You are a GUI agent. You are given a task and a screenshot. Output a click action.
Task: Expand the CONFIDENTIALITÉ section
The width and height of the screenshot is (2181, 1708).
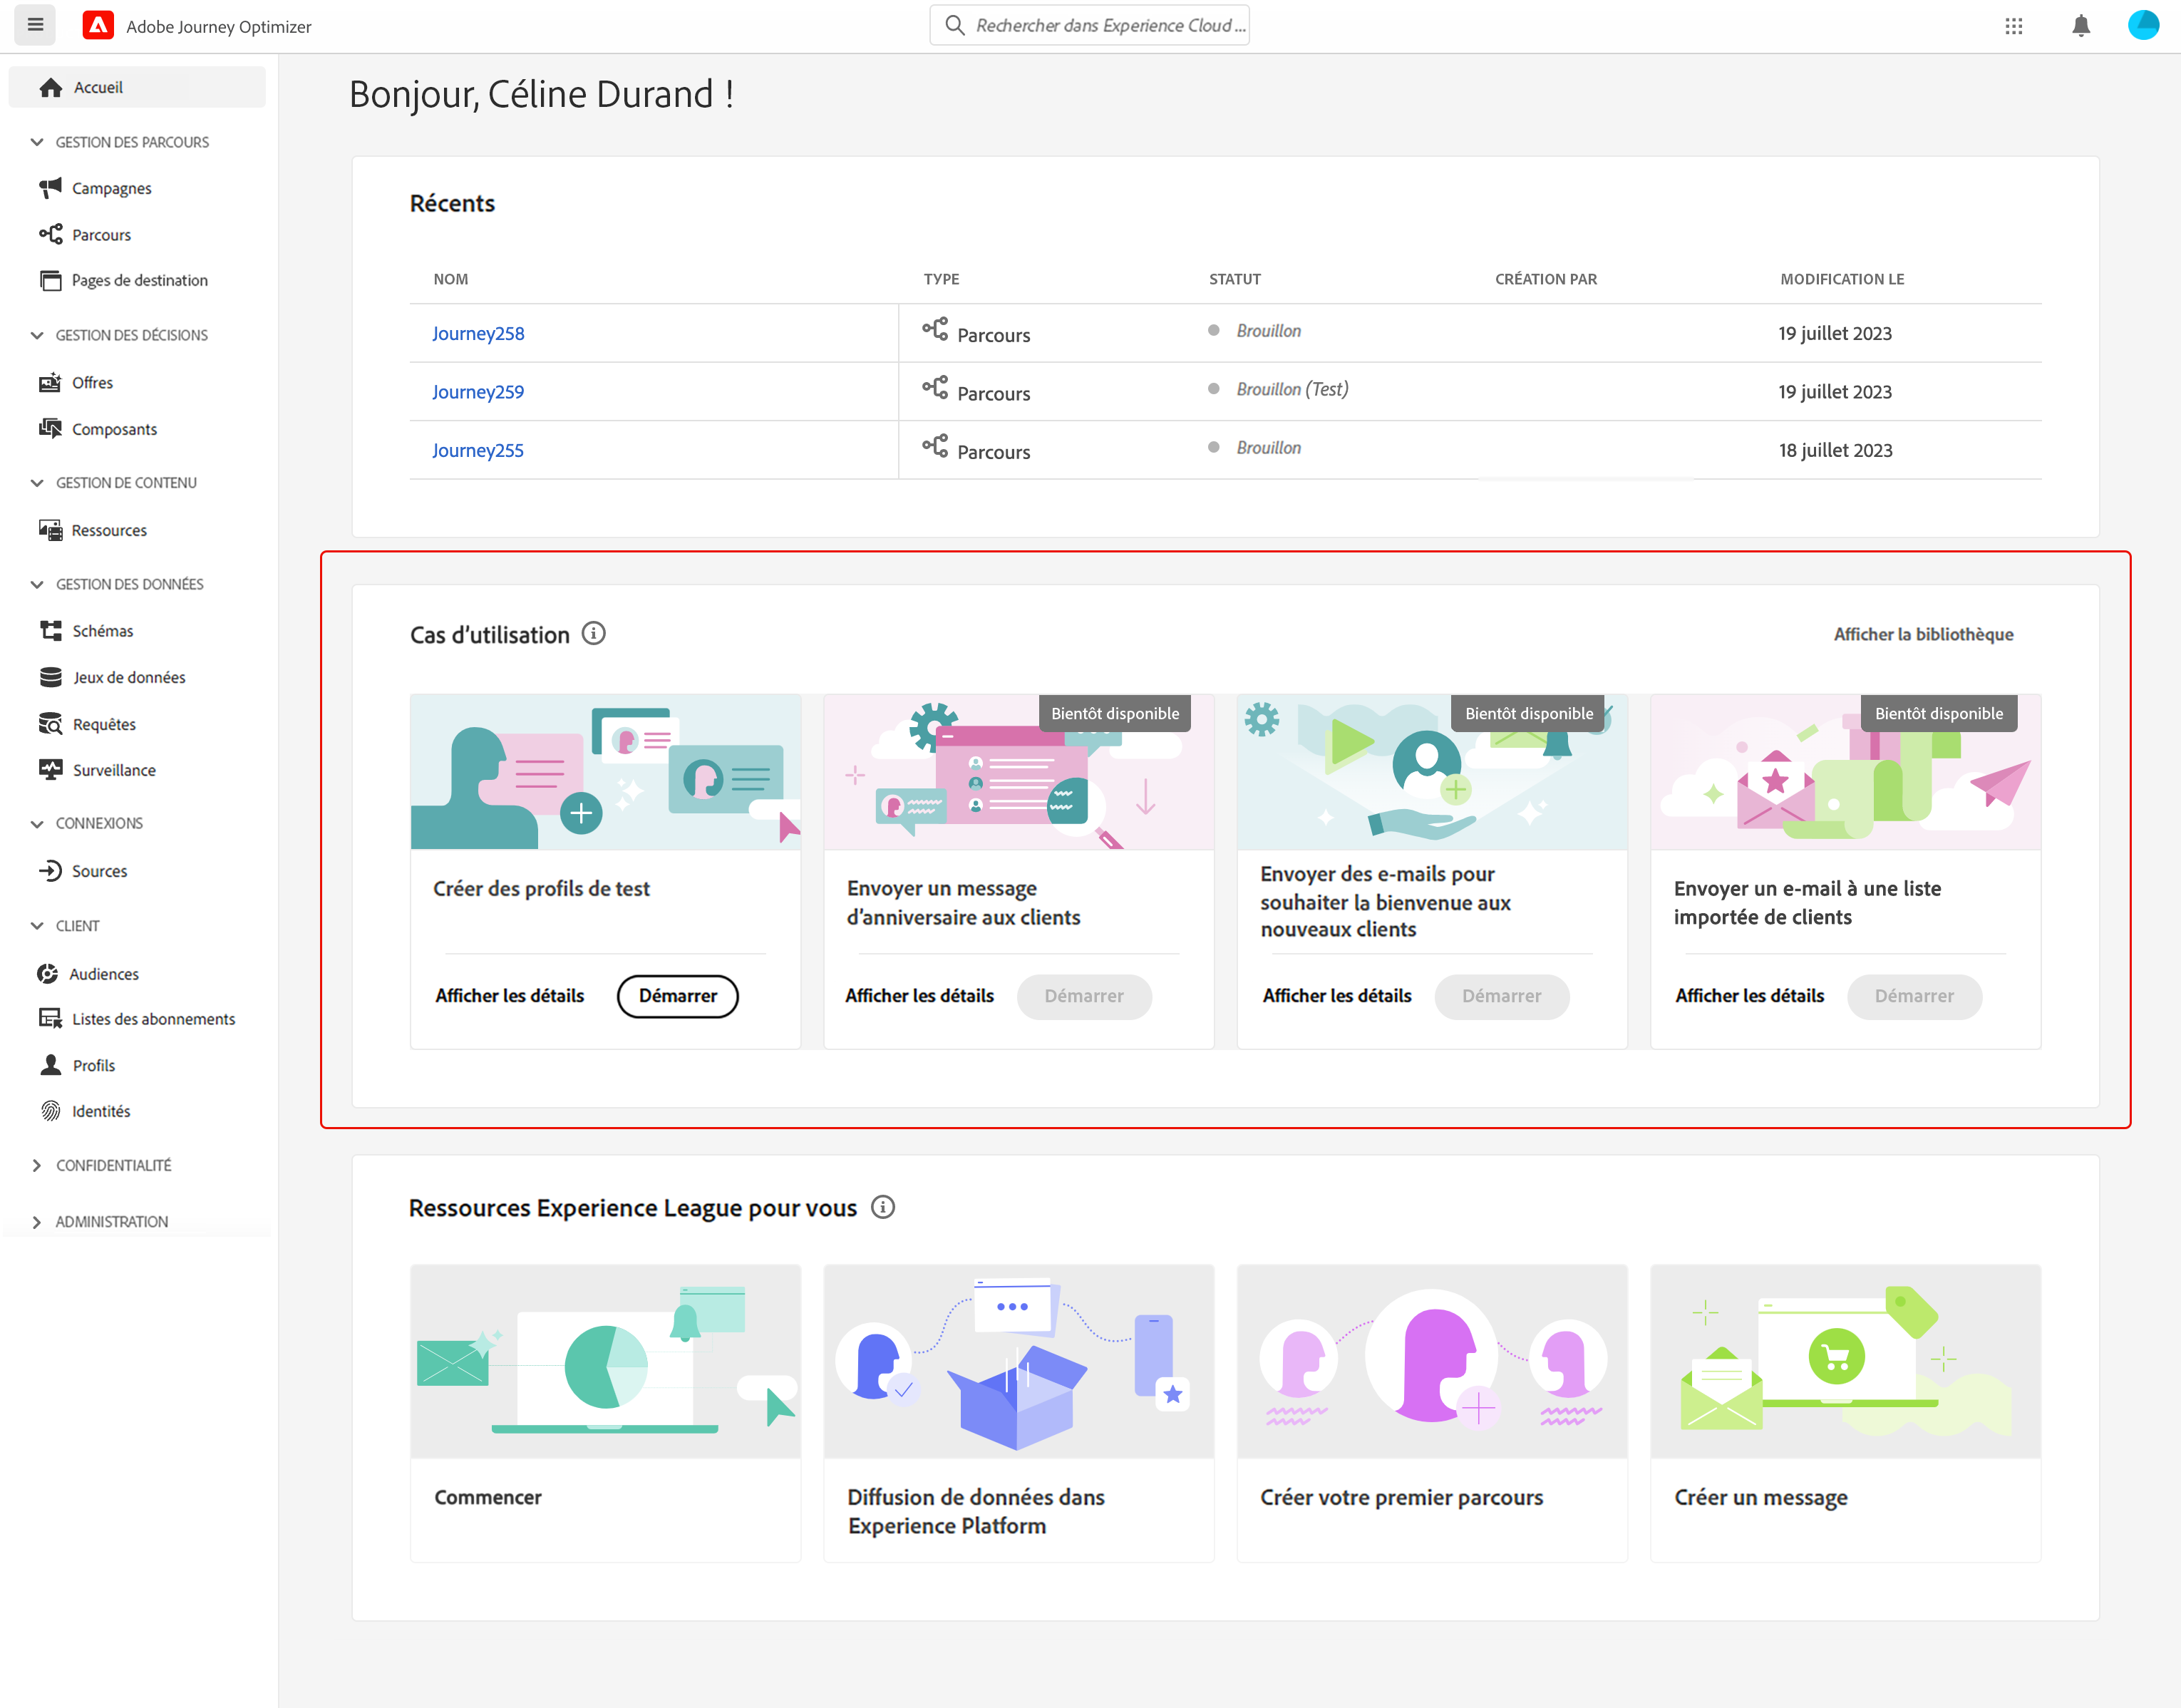click(37, 1165)
